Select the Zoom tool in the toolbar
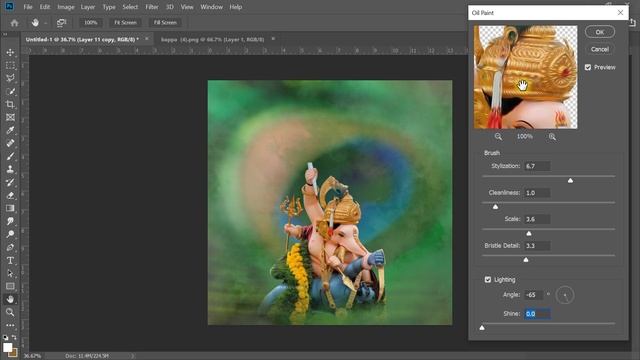The image size is (640, 360). click(10, 312)
